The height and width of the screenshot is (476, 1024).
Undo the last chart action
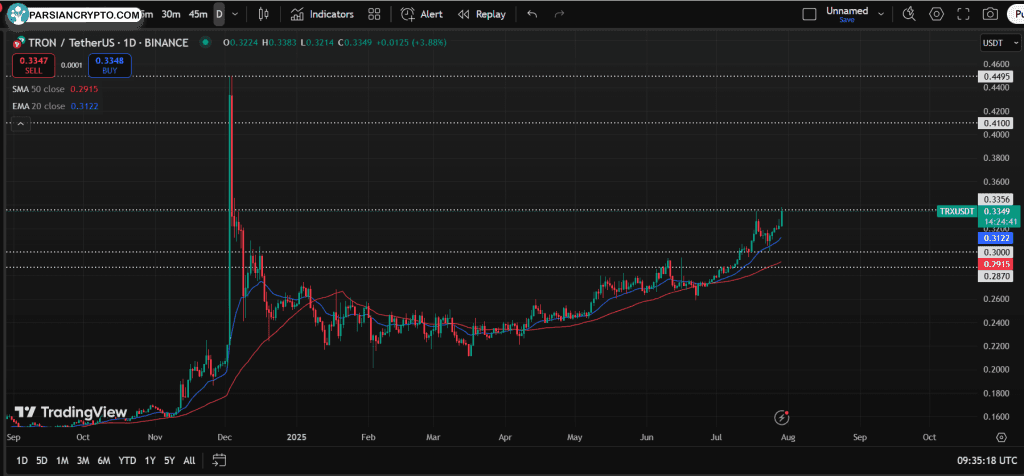(x=532, y=14)
